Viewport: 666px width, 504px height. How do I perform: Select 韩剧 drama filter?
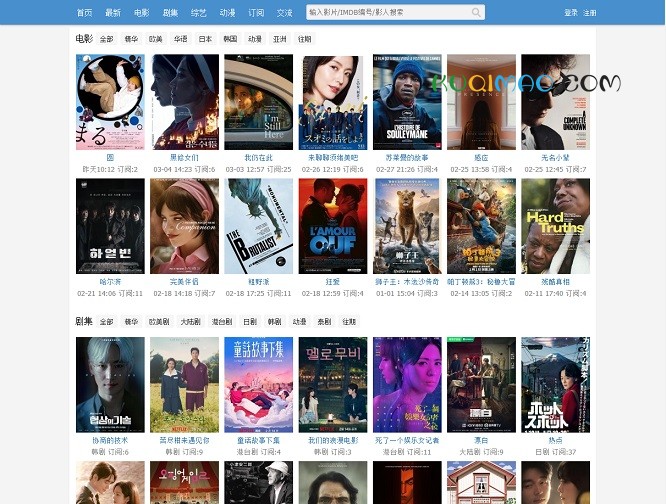tap(274, 322)
